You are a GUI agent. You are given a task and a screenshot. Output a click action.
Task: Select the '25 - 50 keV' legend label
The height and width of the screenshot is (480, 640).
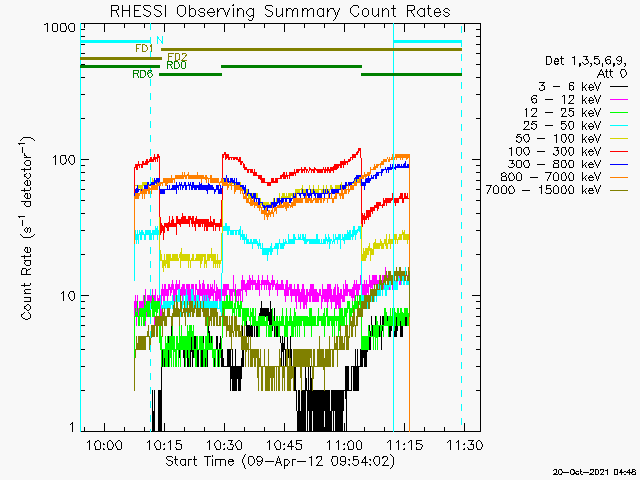coord(562,125)
